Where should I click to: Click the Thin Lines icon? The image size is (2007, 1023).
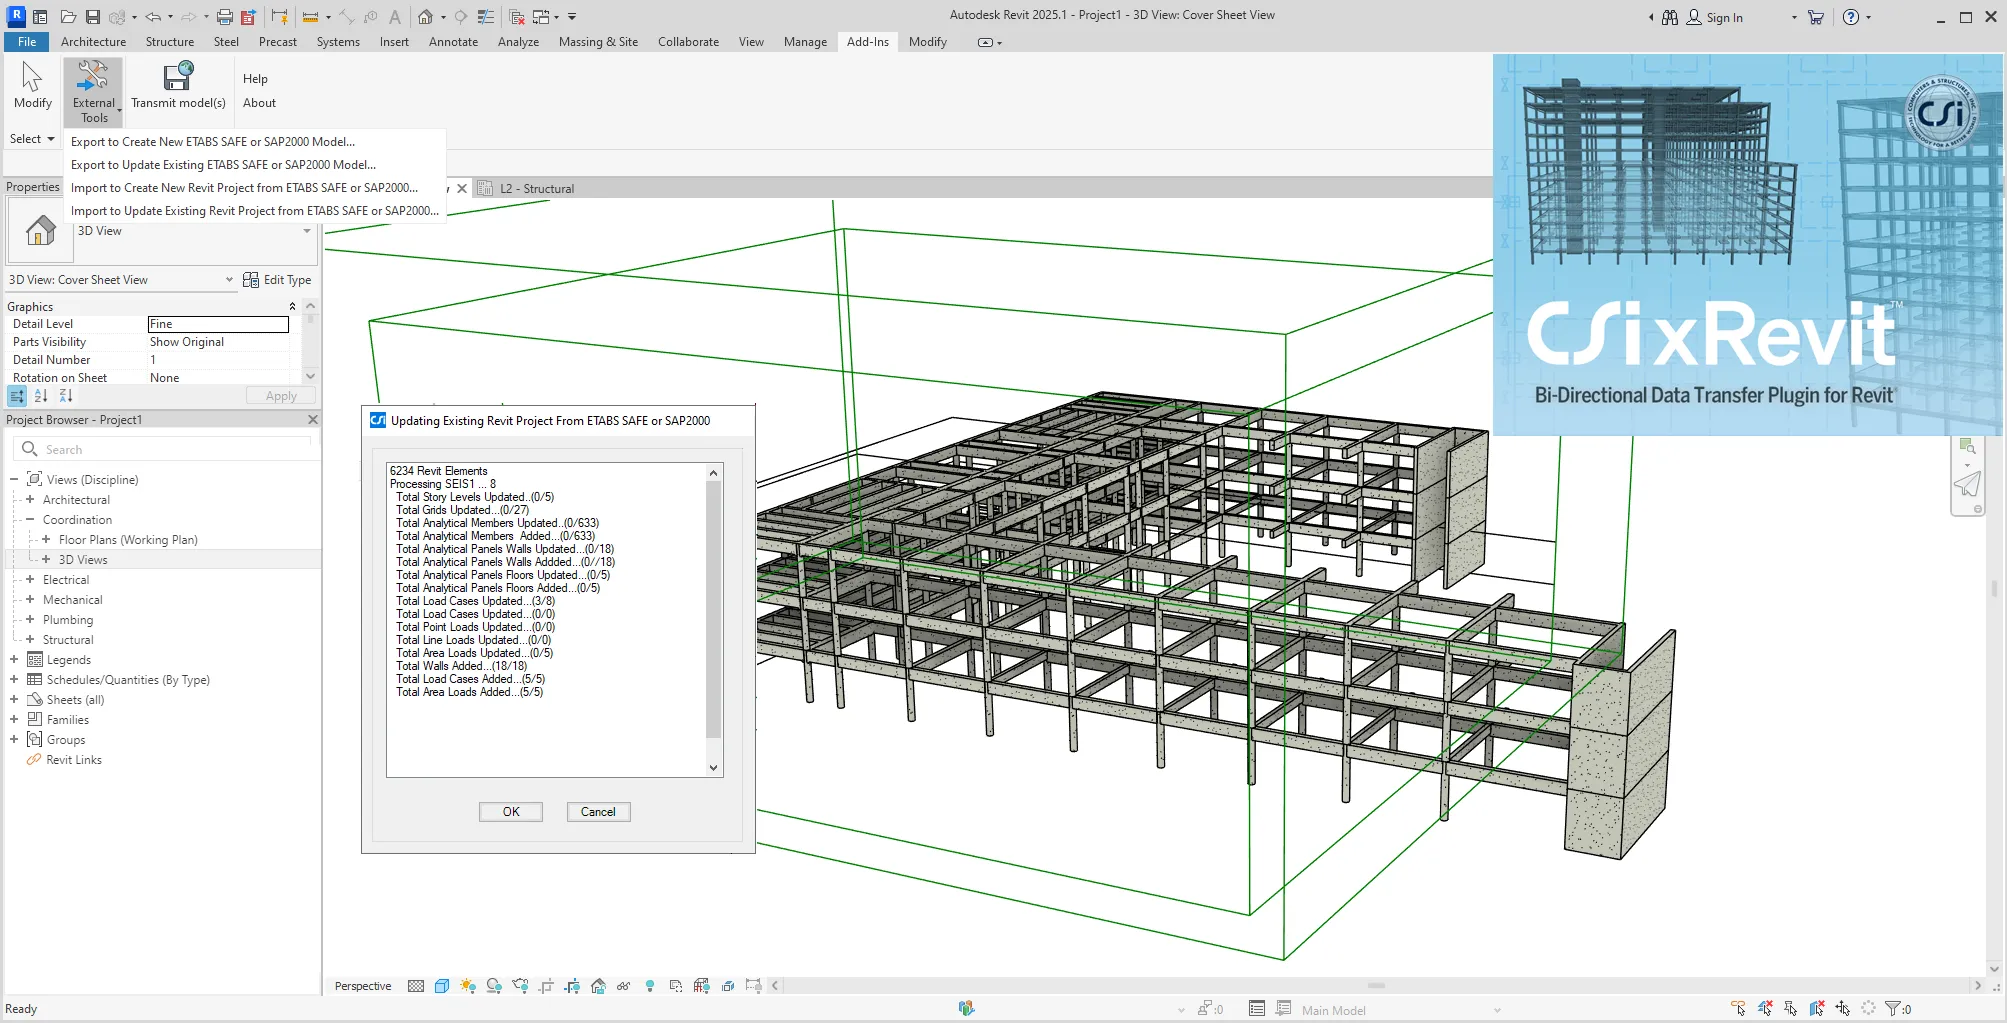[486, 17]
